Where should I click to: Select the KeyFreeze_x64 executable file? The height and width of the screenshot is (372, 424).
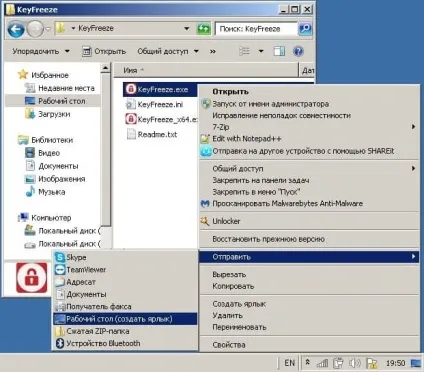pyautogui.click(x=161, y=119)
